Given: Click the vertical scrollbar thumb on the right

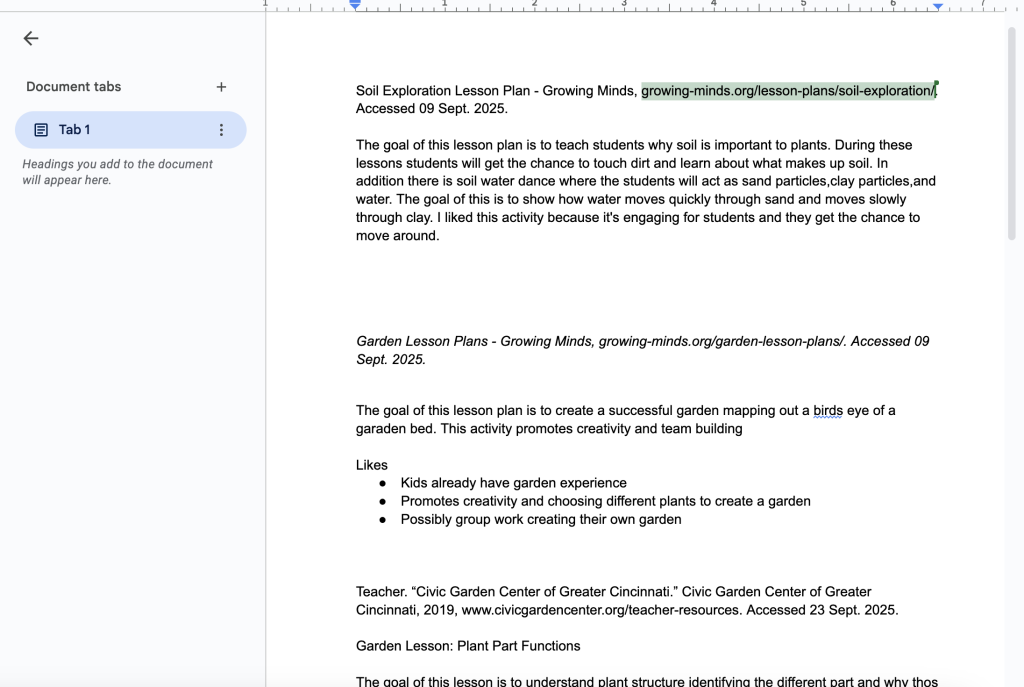Looking at the screenshot, I should point(1011,130).
